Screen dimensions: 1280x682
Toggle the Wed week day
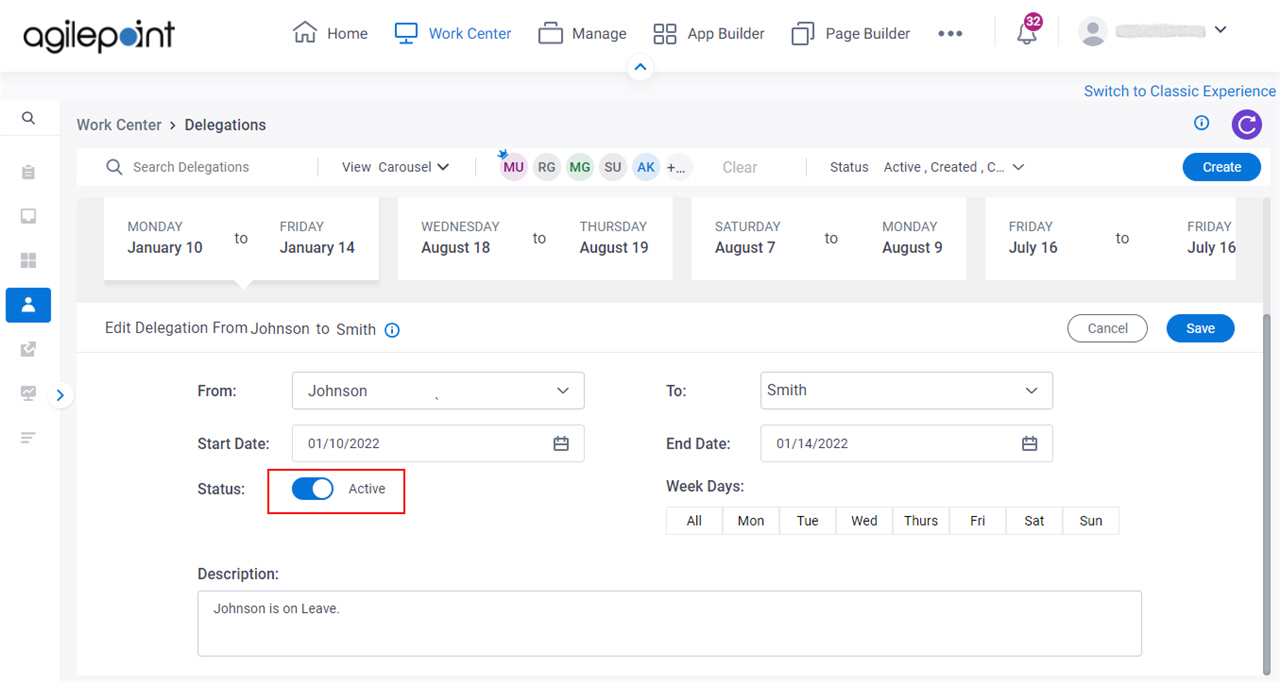pyautogui.click(x=864, y=520)
